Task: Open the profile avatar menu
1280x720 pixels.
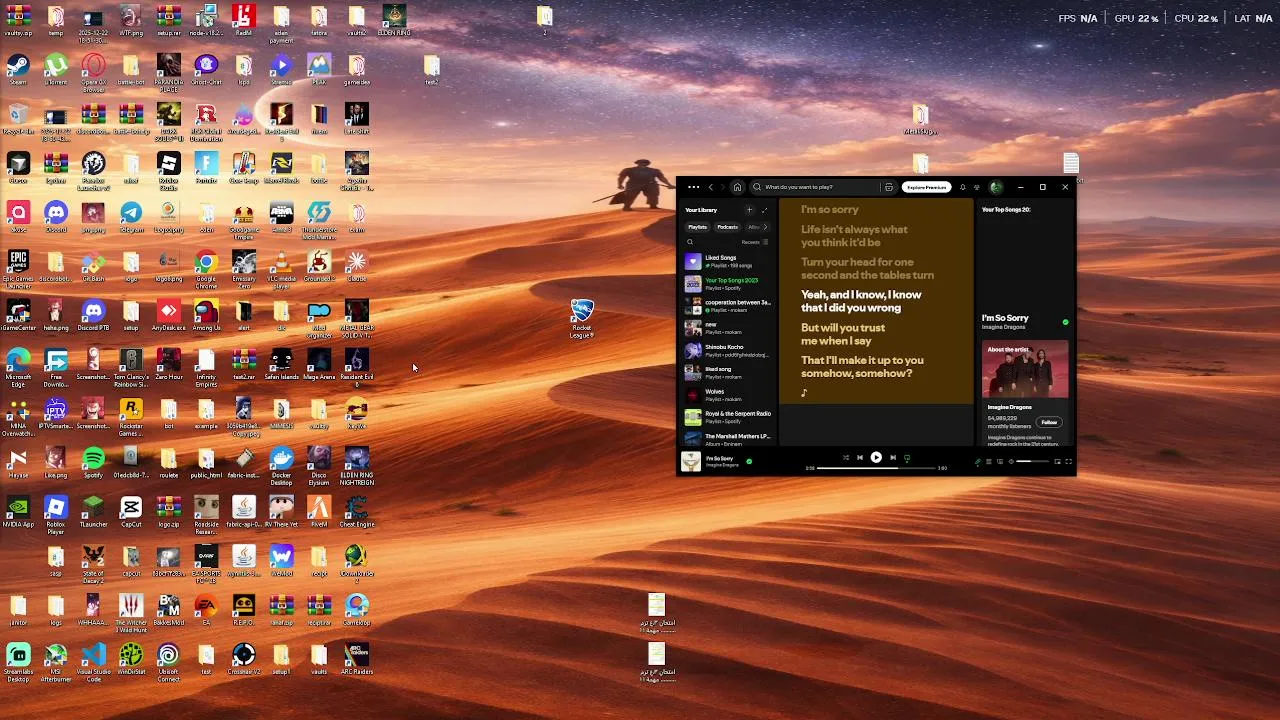Action: 995,187
